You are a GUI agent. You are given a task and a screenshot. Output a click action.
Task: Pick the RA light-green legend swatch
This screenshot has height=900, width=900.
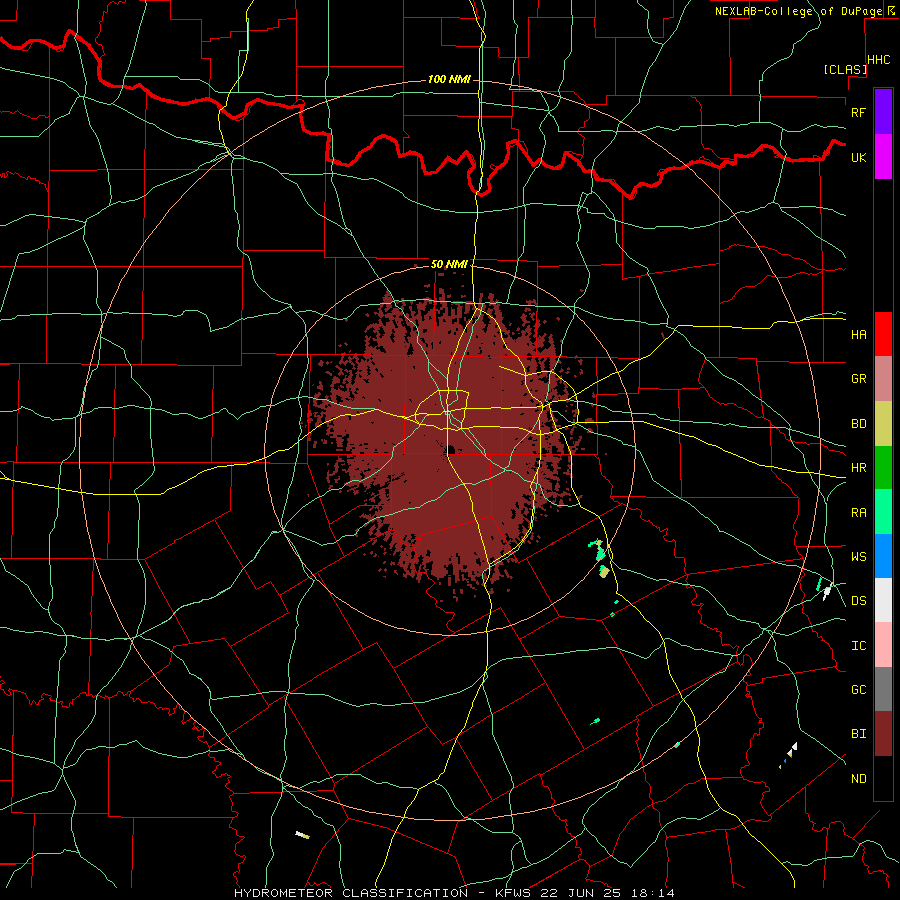coord(883,512)
